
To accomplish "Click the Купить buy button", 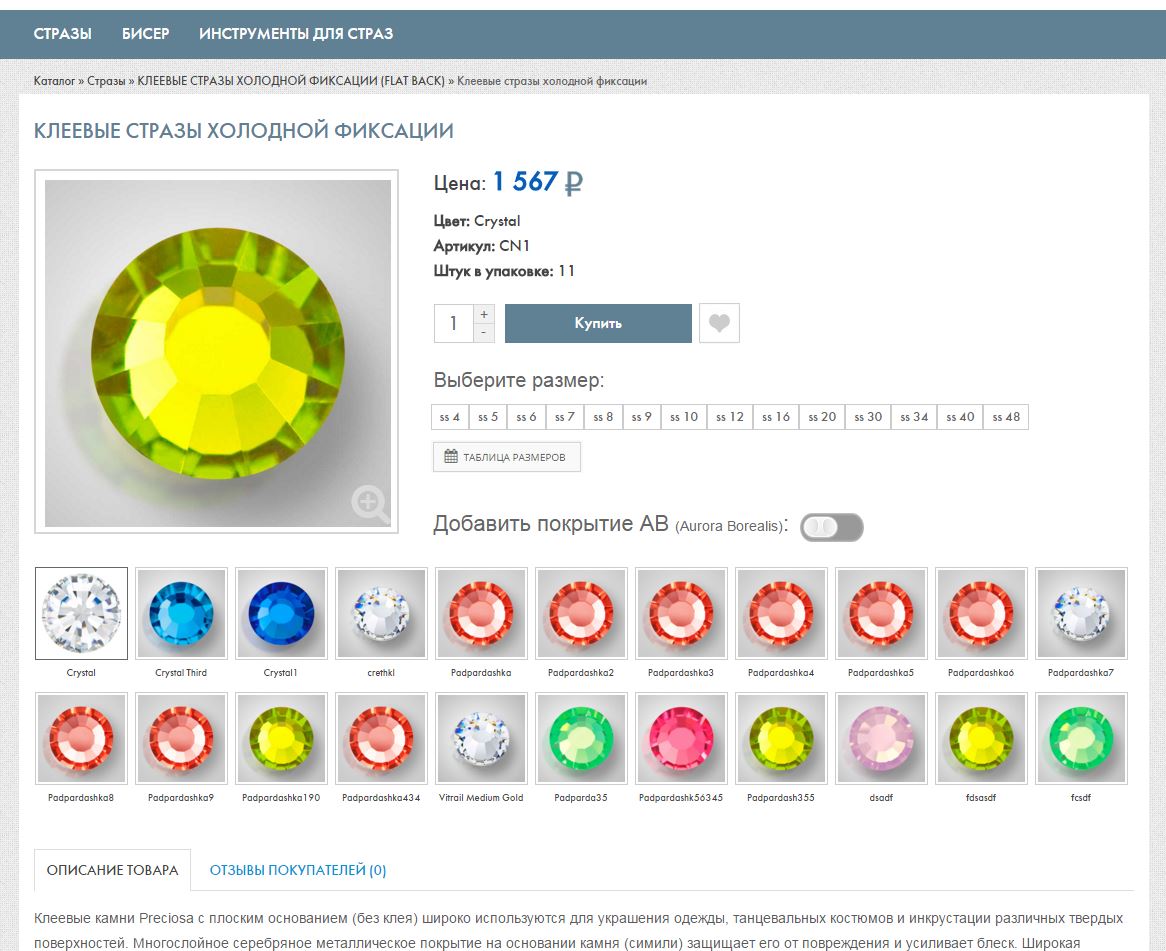I will (x=598, y=323).
